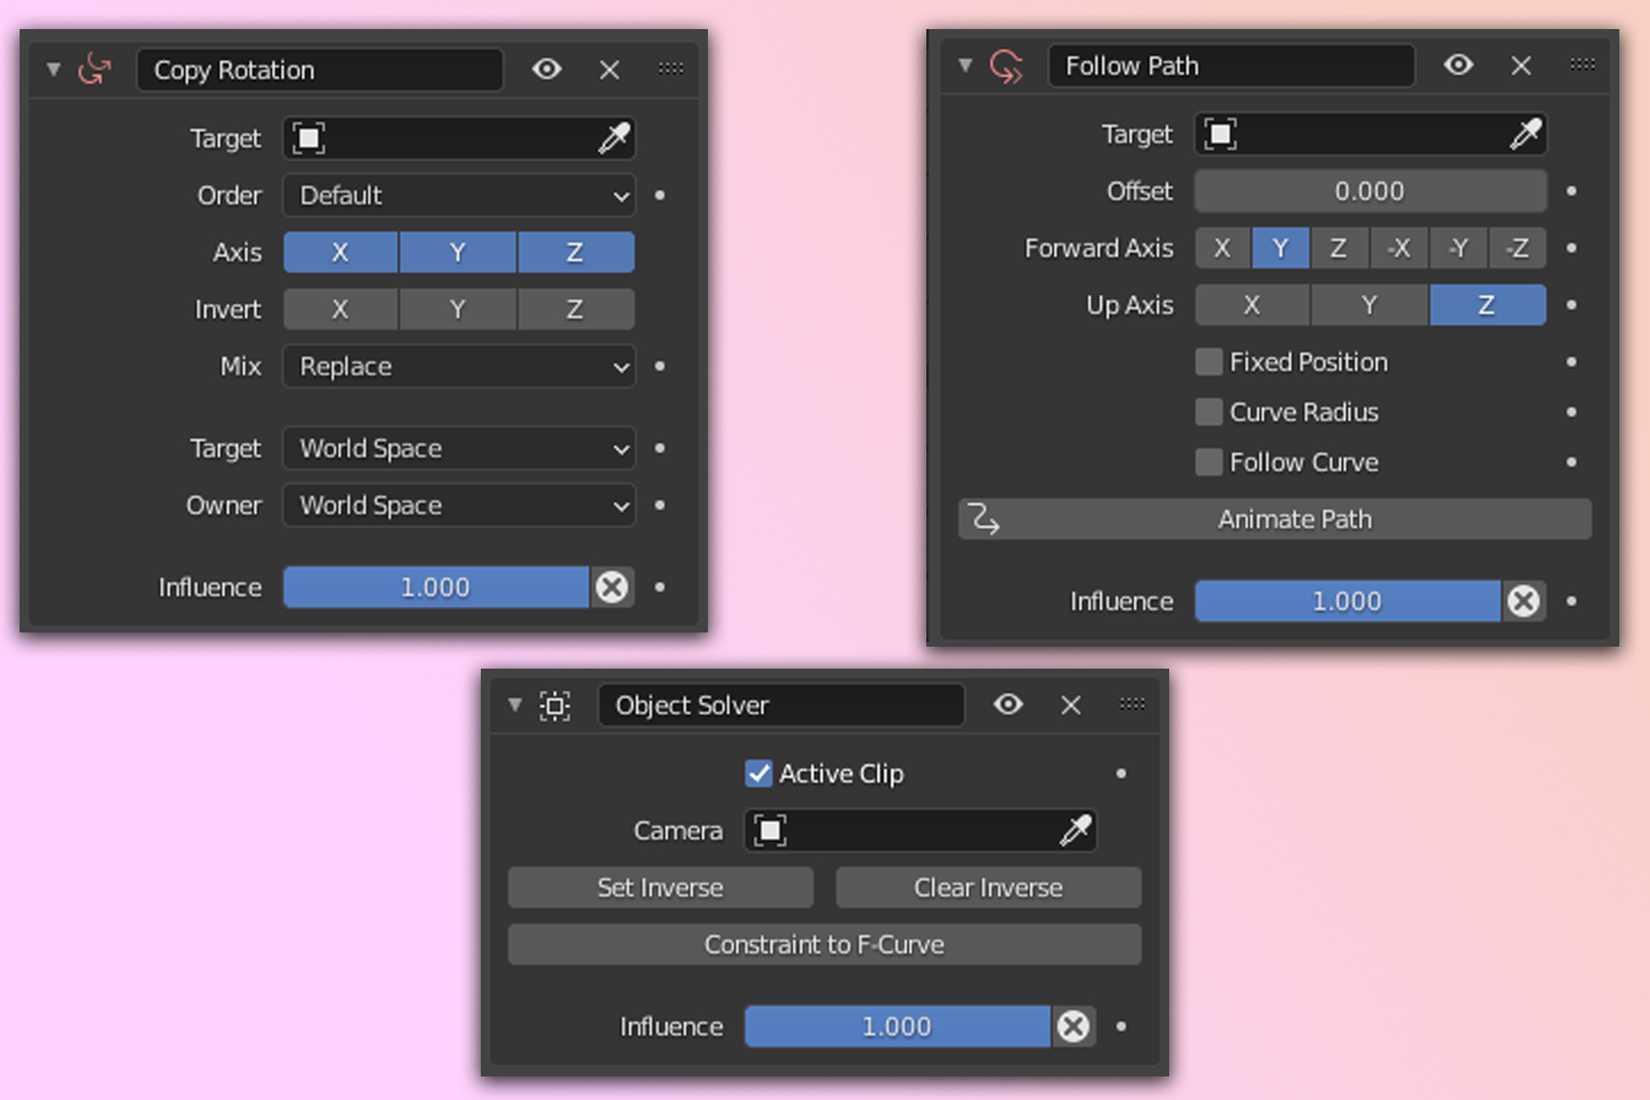
Task: Use the eyedropper to pick Copy Rotation target
Action: click(614, 138)
